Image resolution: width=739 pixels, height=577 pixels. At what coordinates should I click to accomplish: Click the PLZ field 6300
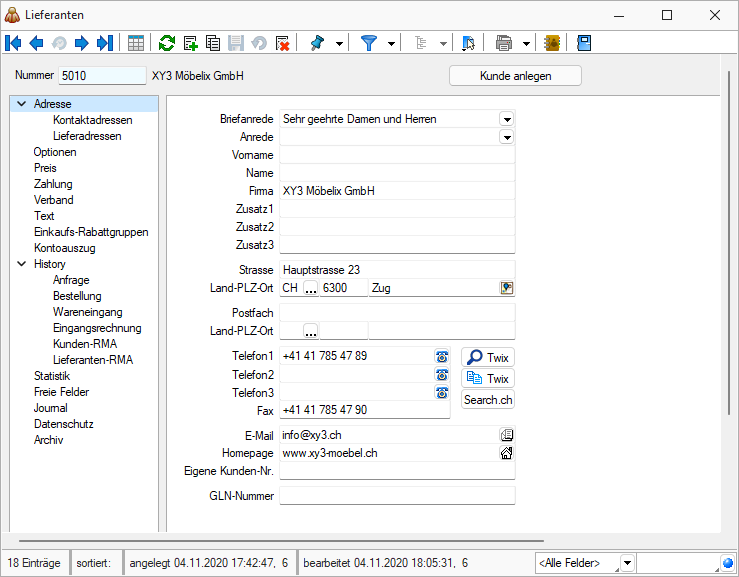tap(344, 288)
